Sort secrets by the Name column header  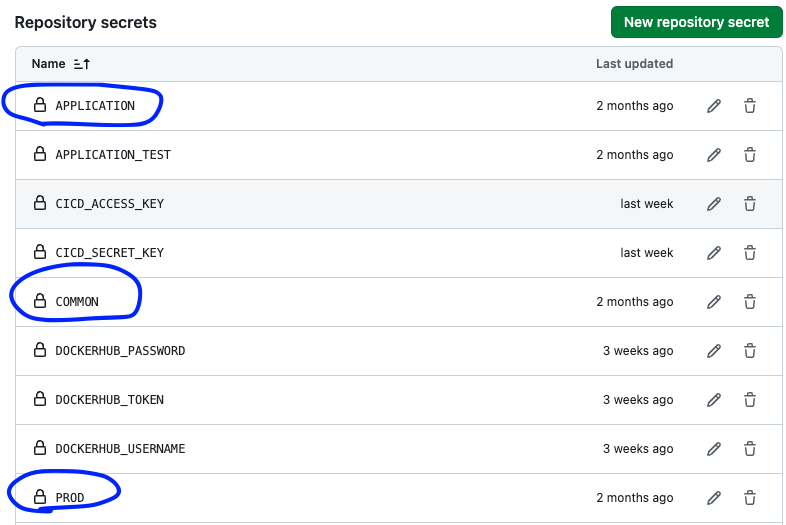click(48, 64)
